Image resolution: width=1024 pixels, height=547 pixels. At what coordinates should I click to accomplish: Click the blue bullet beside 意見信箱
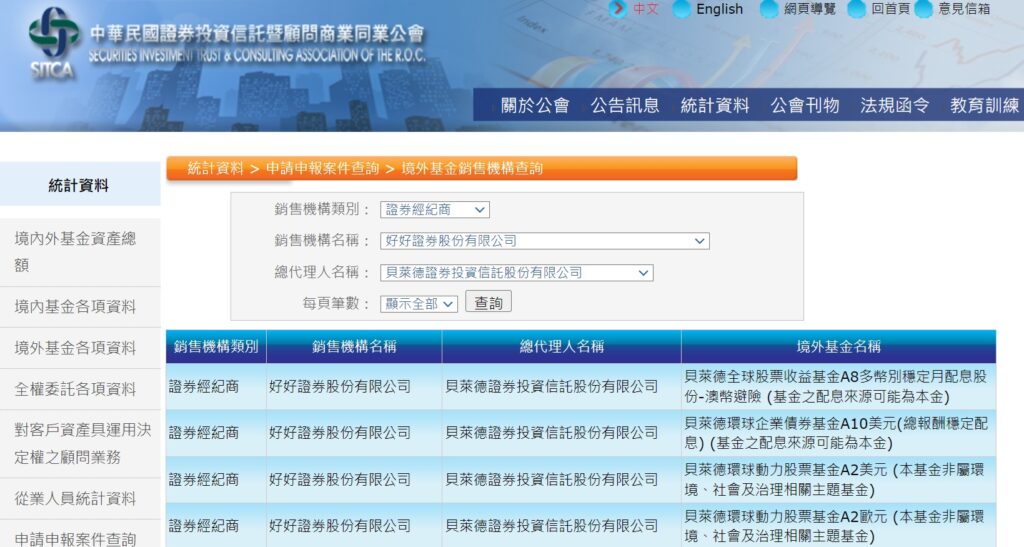coord(923,8)
